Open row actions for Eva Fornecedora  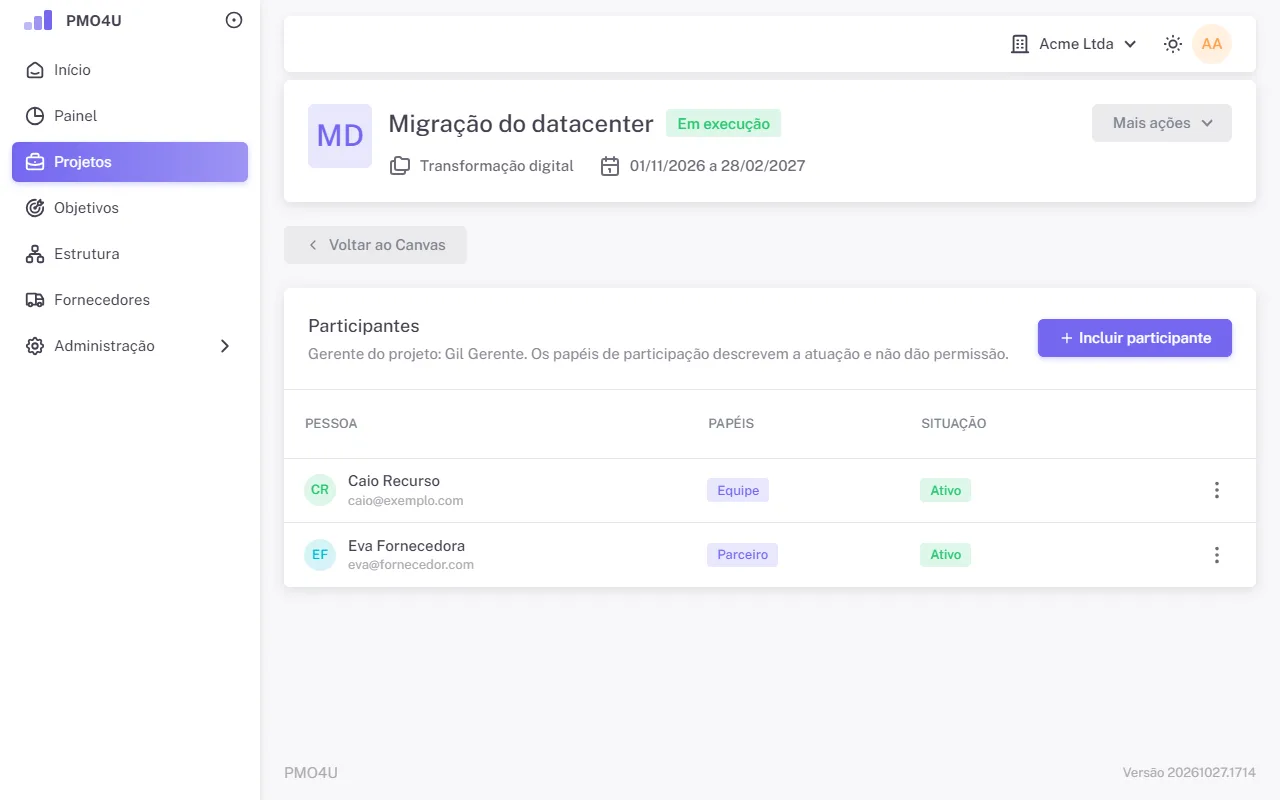coord(1217,555)
